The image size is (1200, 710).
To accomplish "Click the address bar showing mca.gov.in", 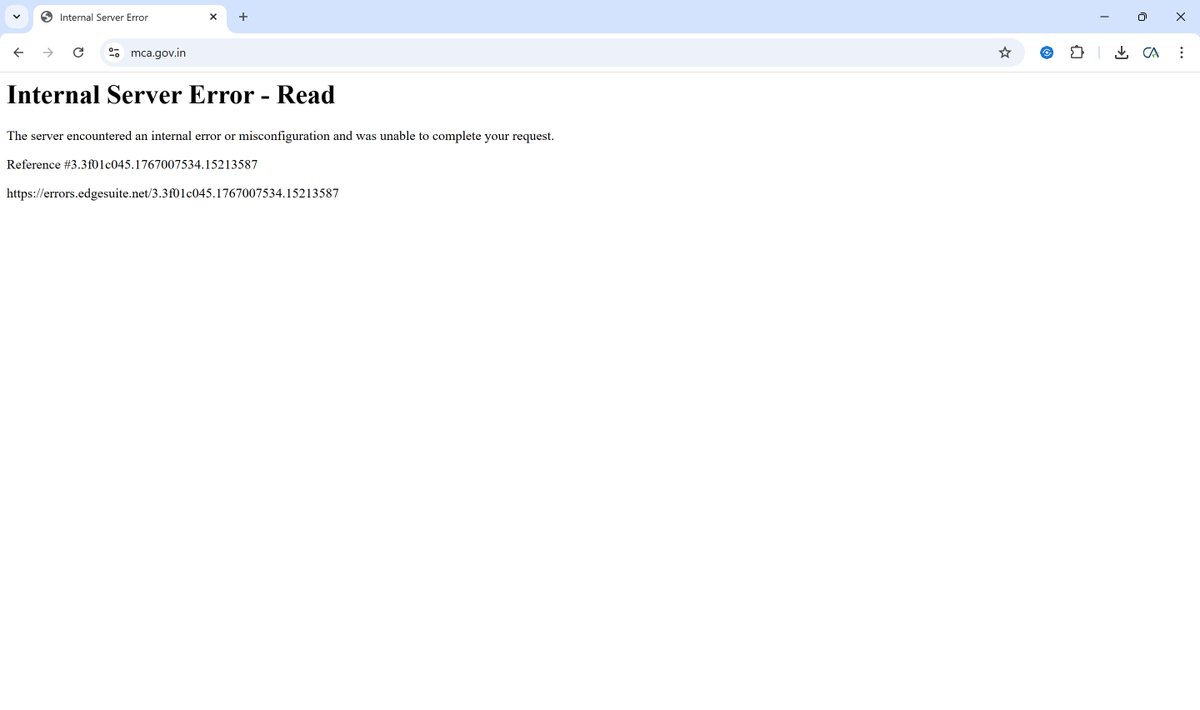I will [560, 53].
